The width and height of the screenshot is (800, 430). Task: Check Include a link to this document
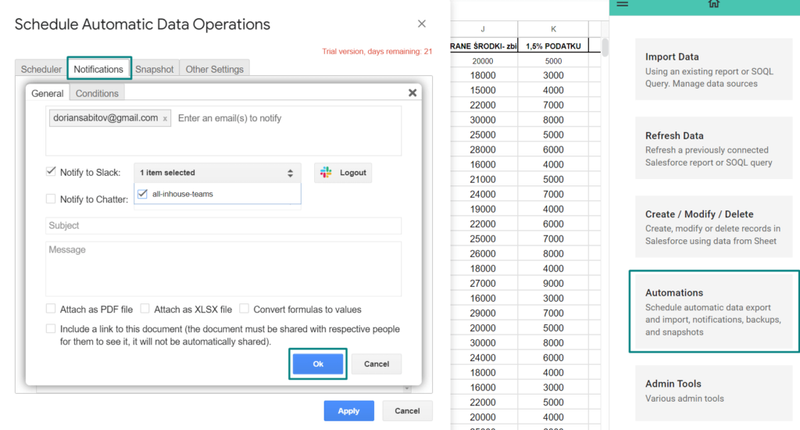(51, 328)
